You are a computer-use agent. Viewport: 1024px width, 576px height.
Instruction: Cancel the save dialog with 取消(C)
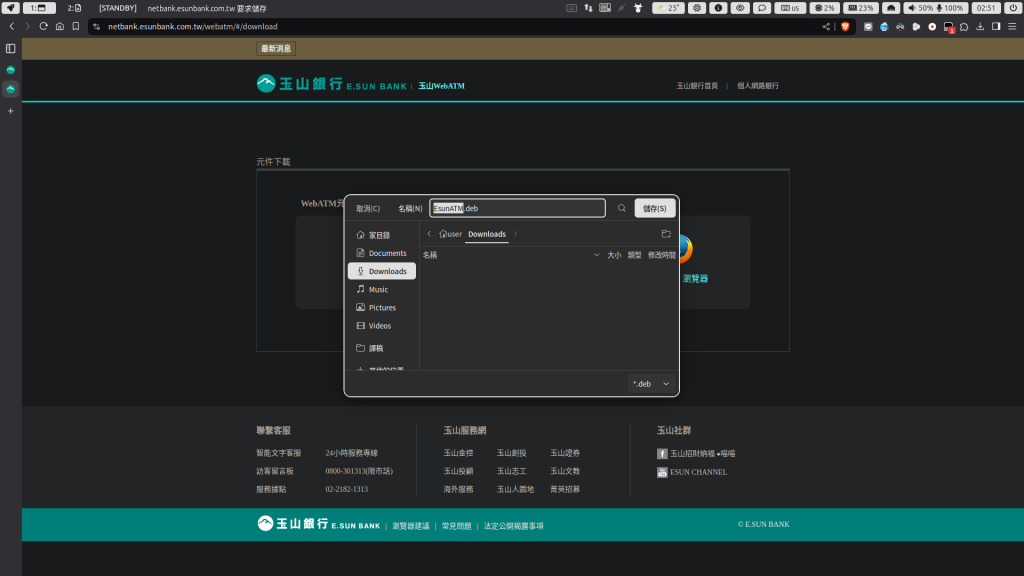[x=368, y=208]
